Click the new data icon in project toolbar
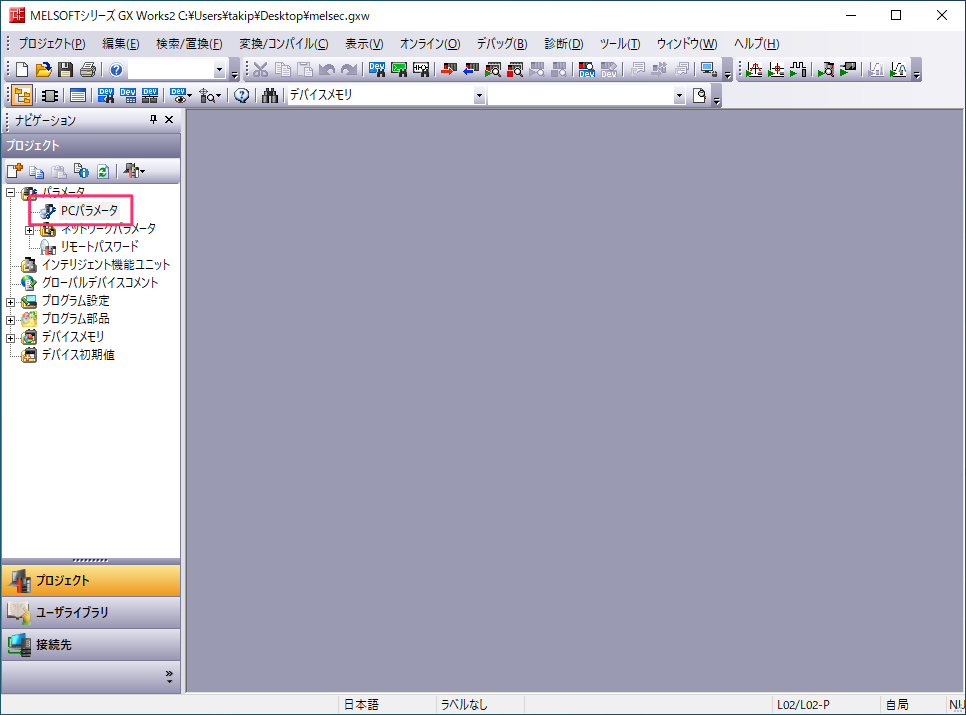966x715 pixels. tap(15, 171)
